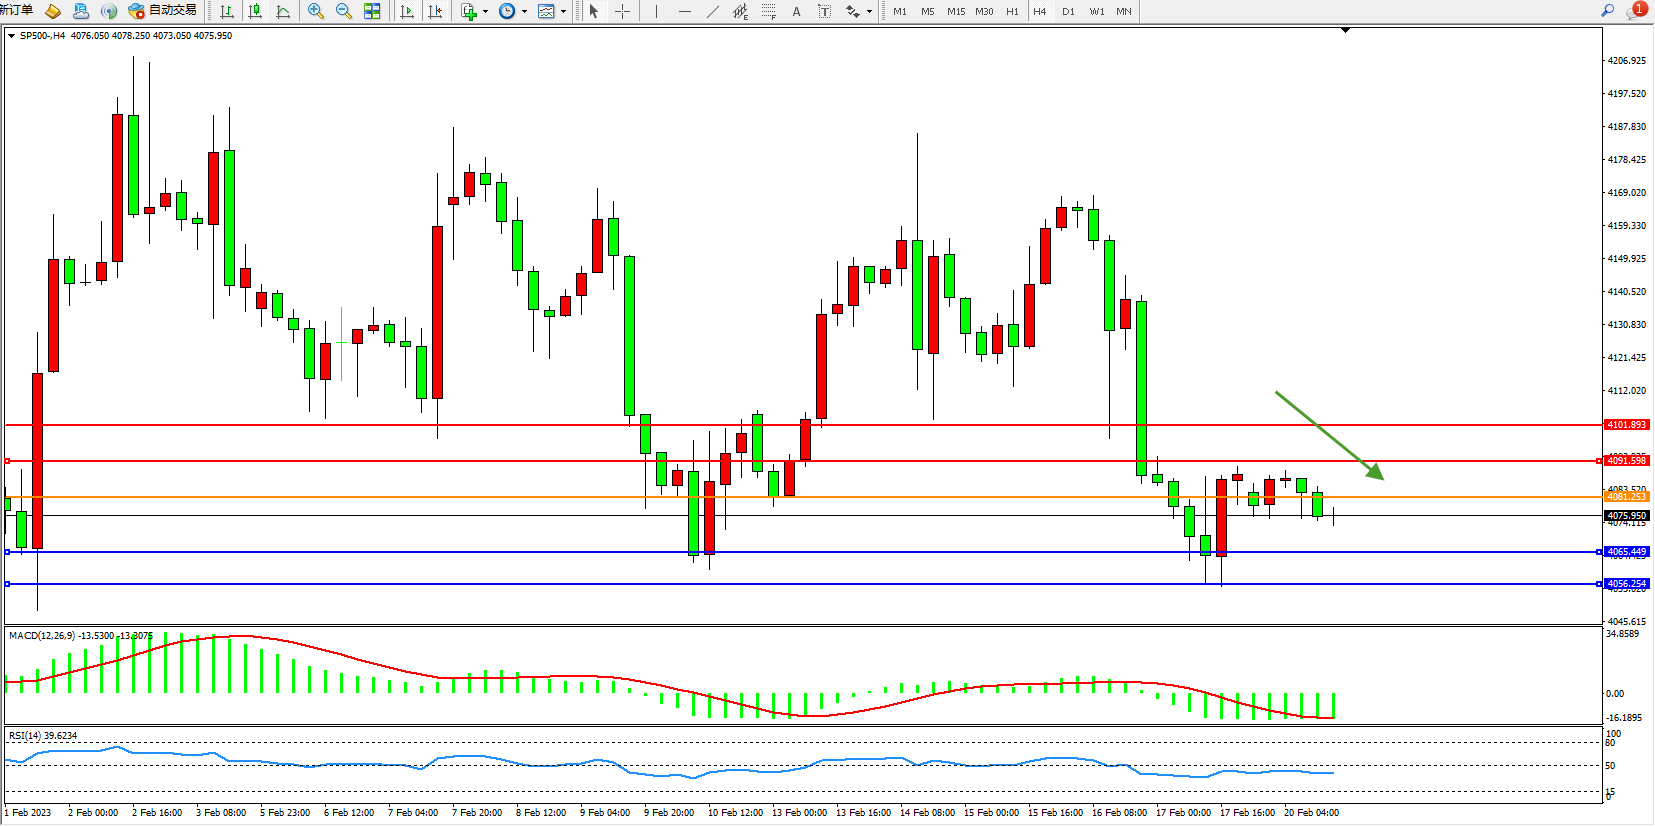
Task: Select the text label tool
Action: pyautogui.click(x=796, y=11)
